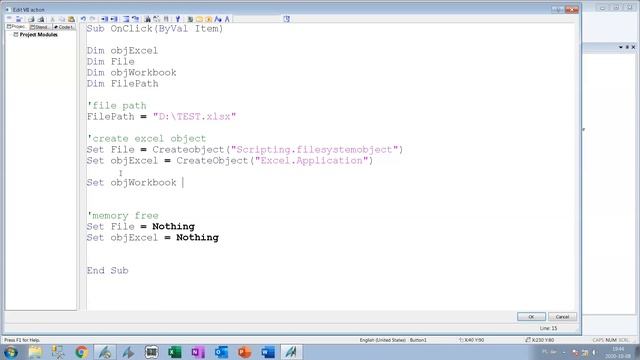Click 'English (United States)' in the status bar
Viewport: 640px width, 360px height.
(382, 340)
